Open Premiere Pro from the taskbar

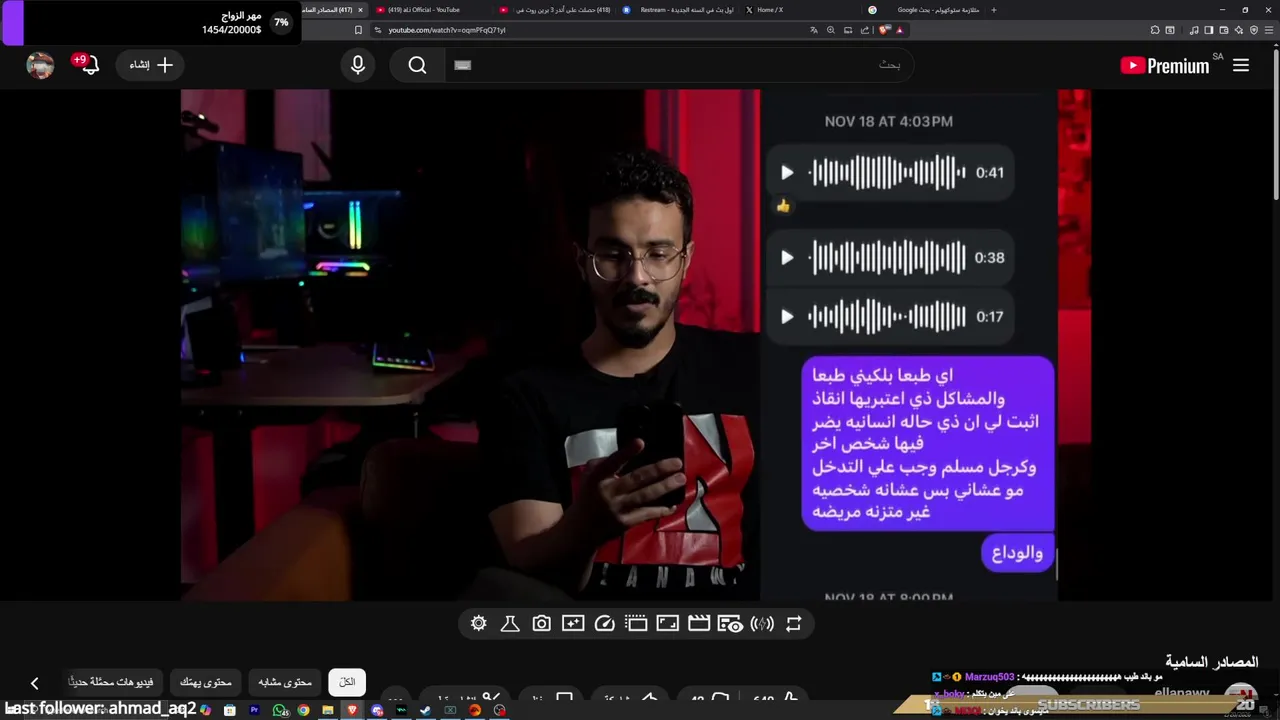(x=254, y=710)
